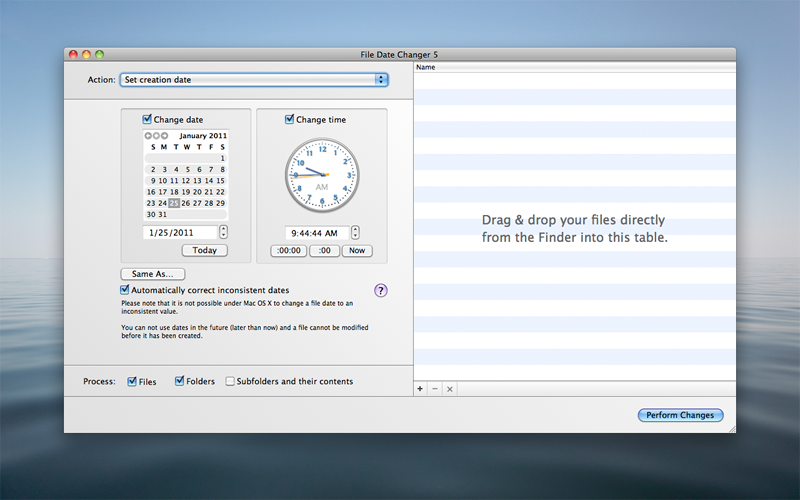Click the :00:00 time button
The width and height of the screenshot is (800, 500).
pos(288,251)
